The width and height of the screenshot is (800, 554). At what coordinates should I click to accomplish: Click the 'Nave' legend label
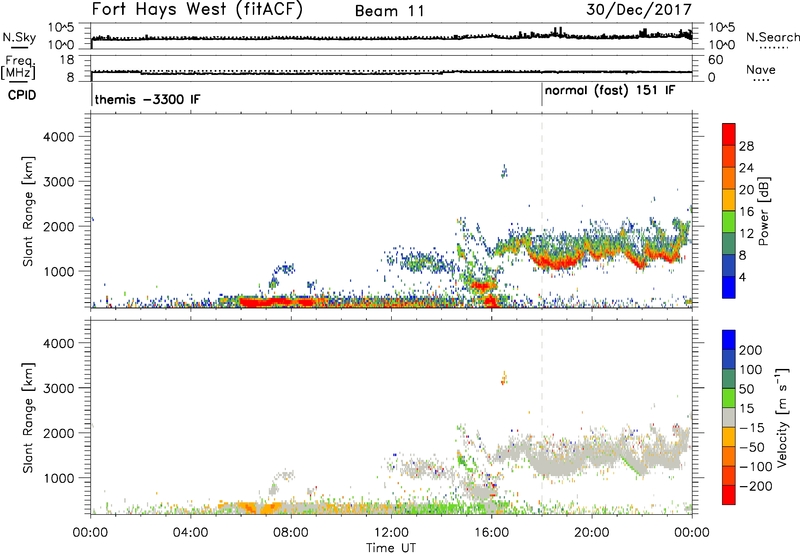(761, 70)
